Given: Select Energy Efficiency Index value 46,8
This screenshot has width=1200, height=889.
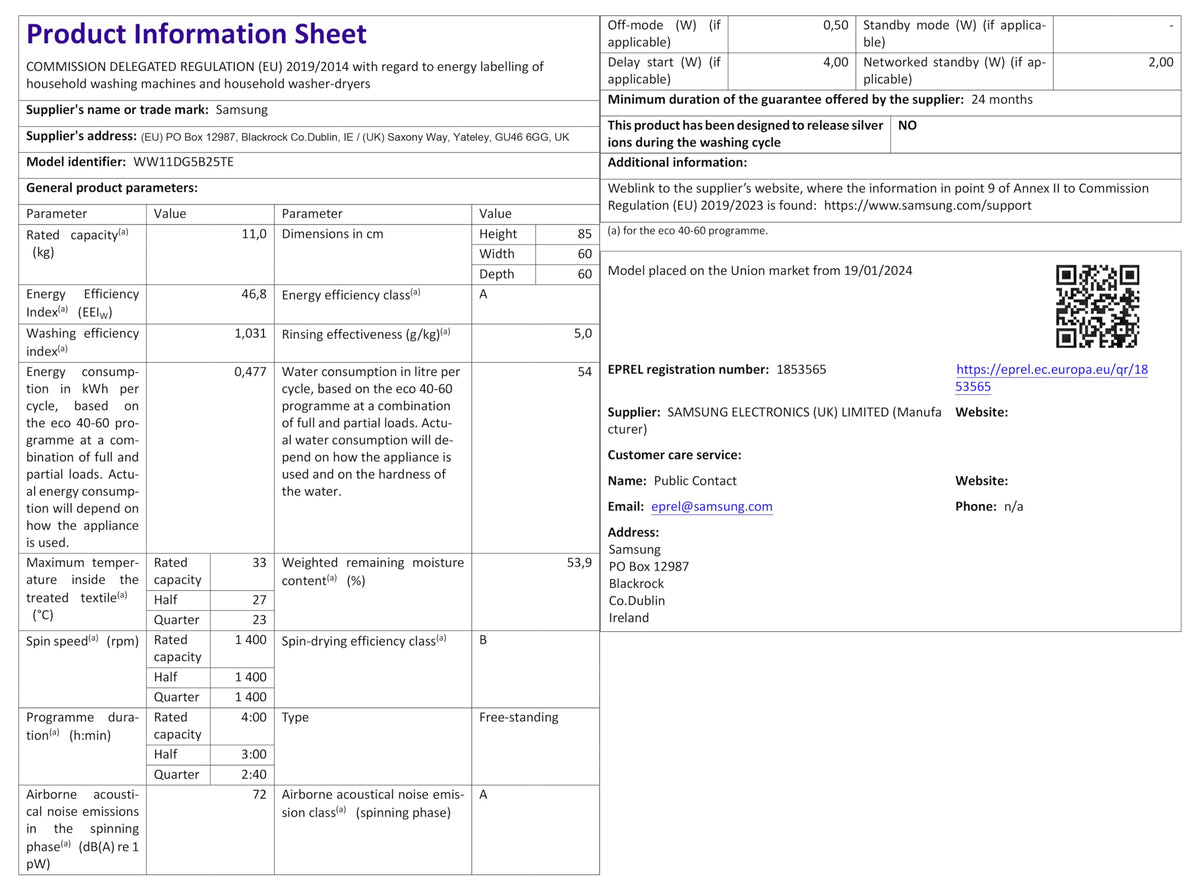Looking at the screenshot, I should 254,294.
